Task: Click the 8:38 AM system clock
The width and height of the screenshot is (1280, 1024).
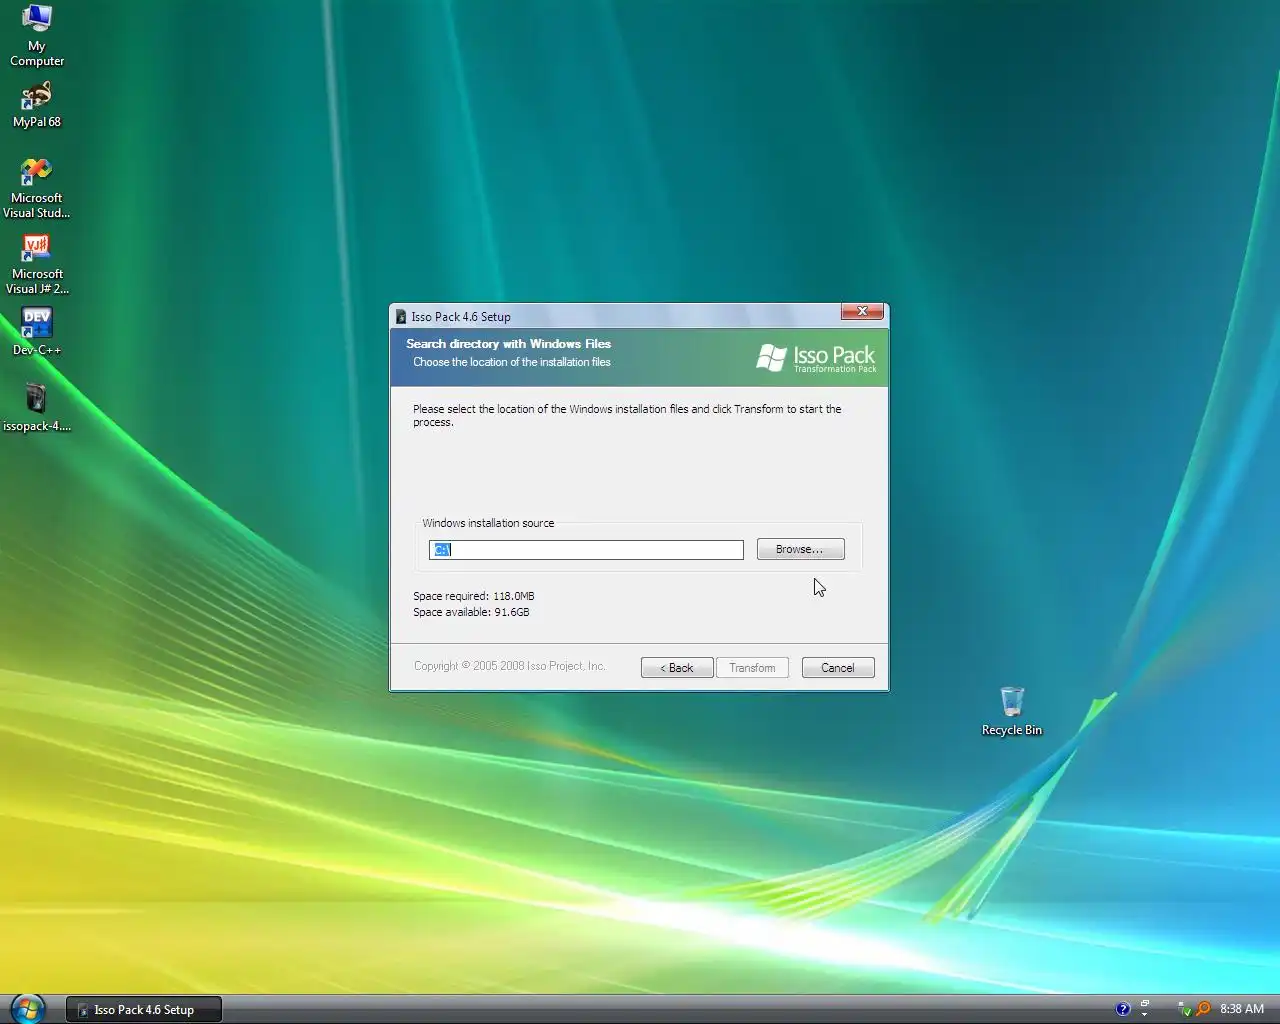Action: click(x=1242, y=1009)
